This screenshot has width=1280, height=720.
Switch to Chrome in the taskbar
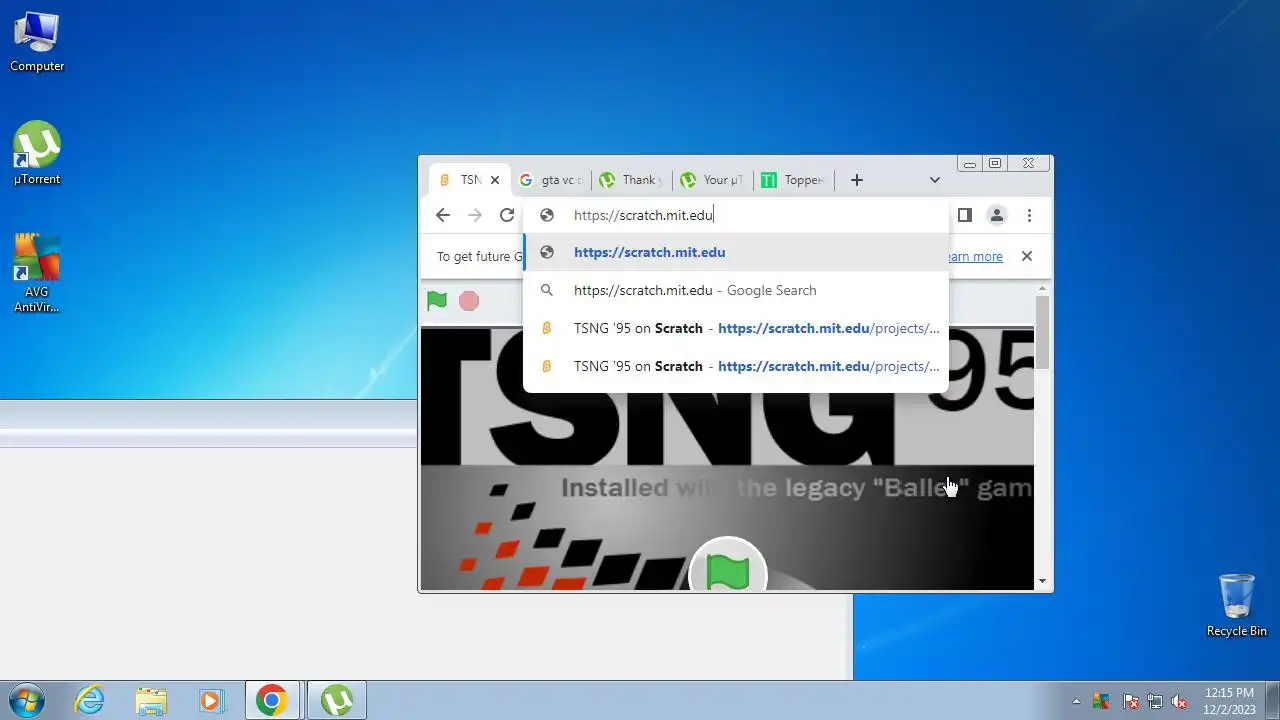pos(272,700)
